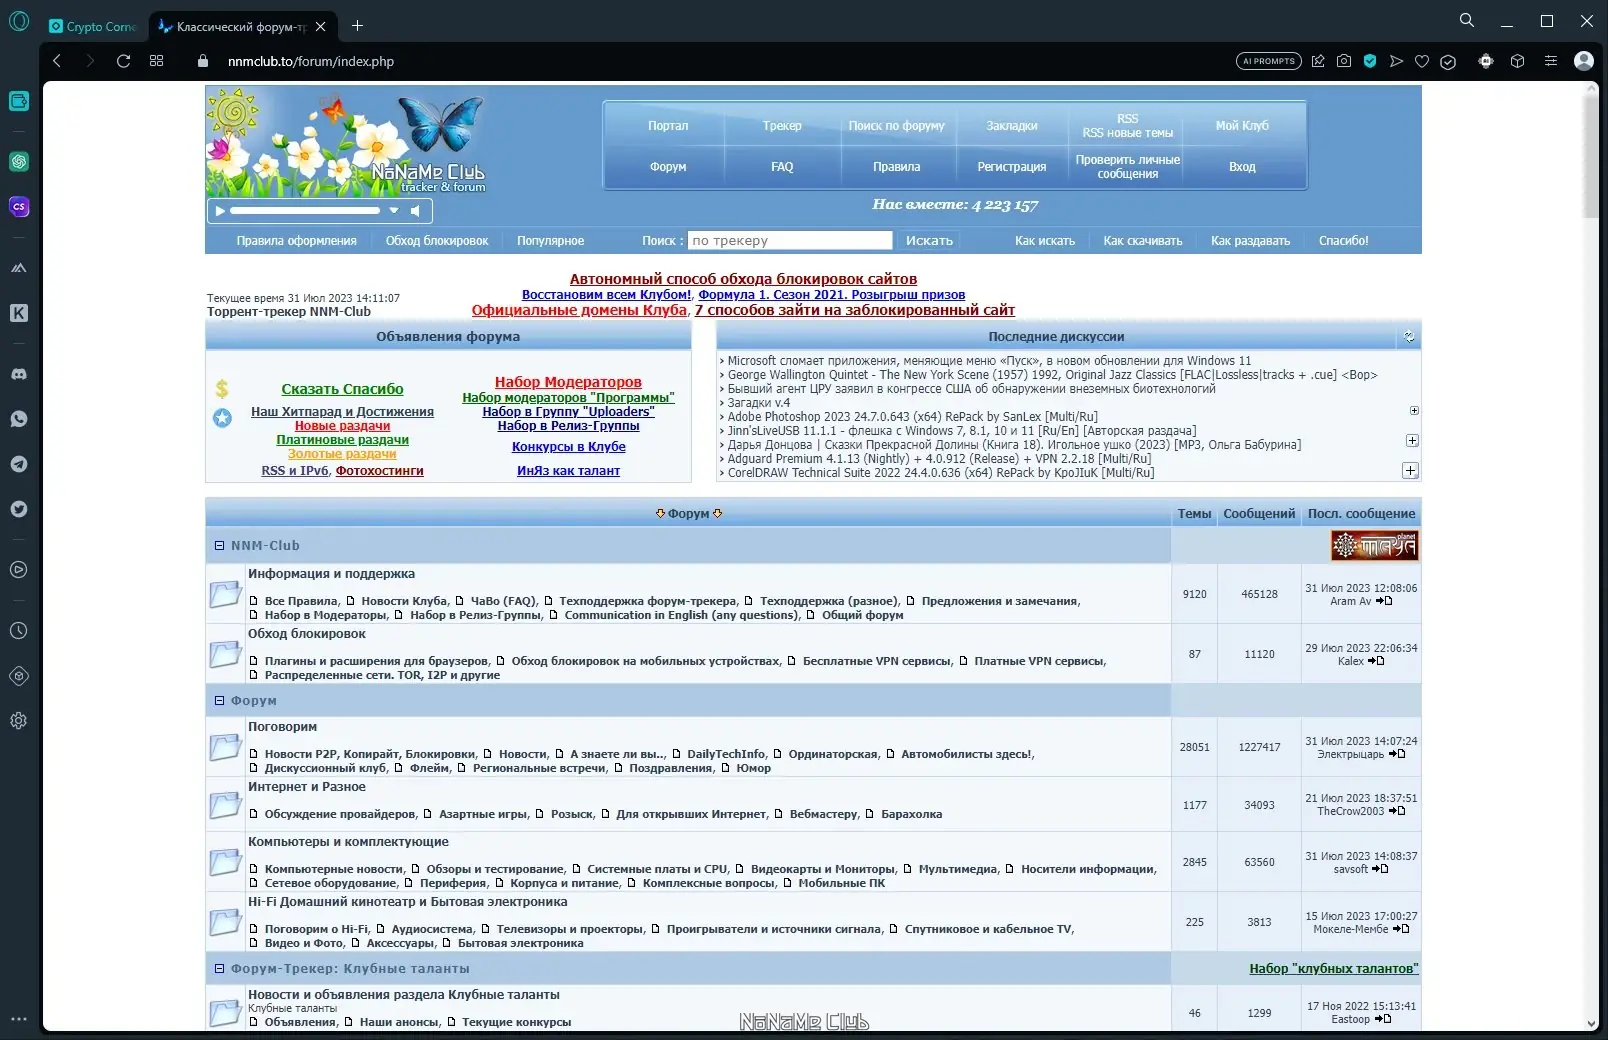Open a new browser tab
Screen dimensions: 1608x1040
(x=357, y=26)
